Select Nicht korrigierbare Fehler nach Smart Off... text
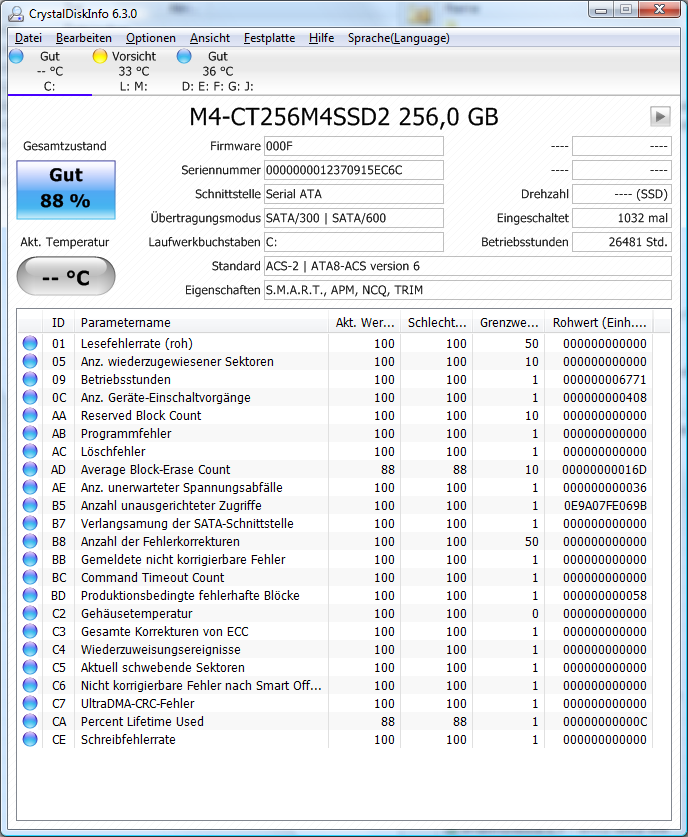 click(201, 685)
